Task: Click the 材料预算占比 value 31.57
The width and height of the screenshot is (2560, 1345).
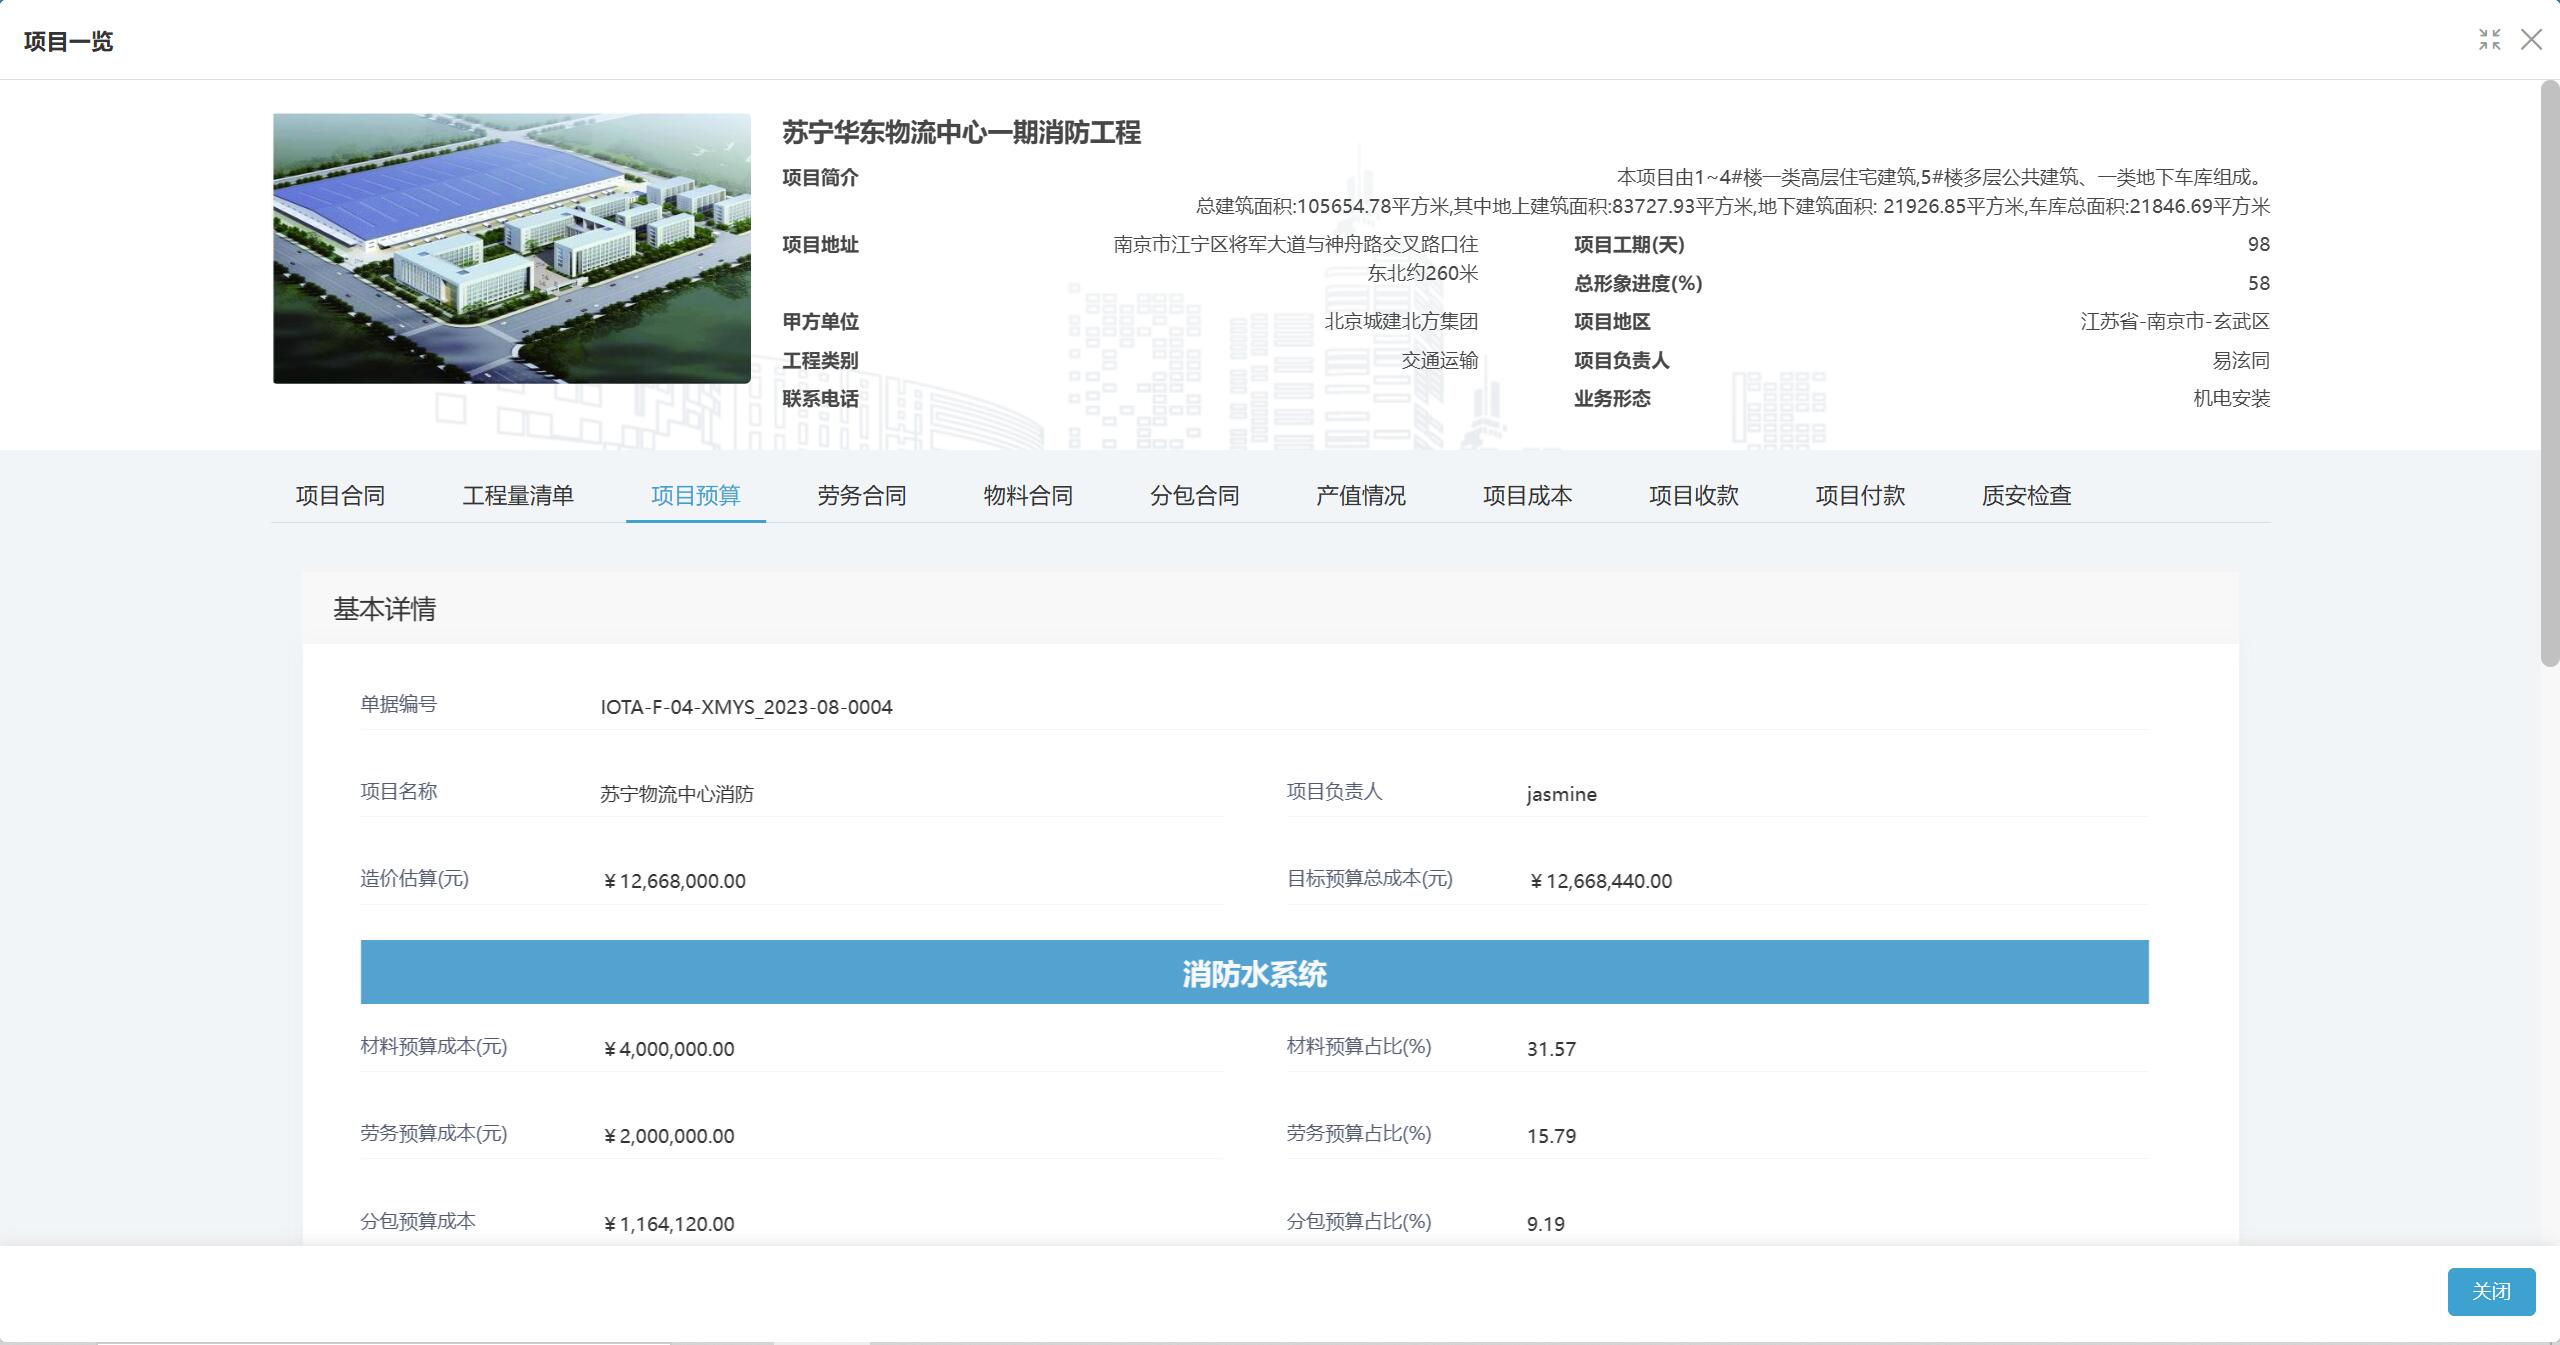Action: pyautogui.click(x=1551, y=1049)
